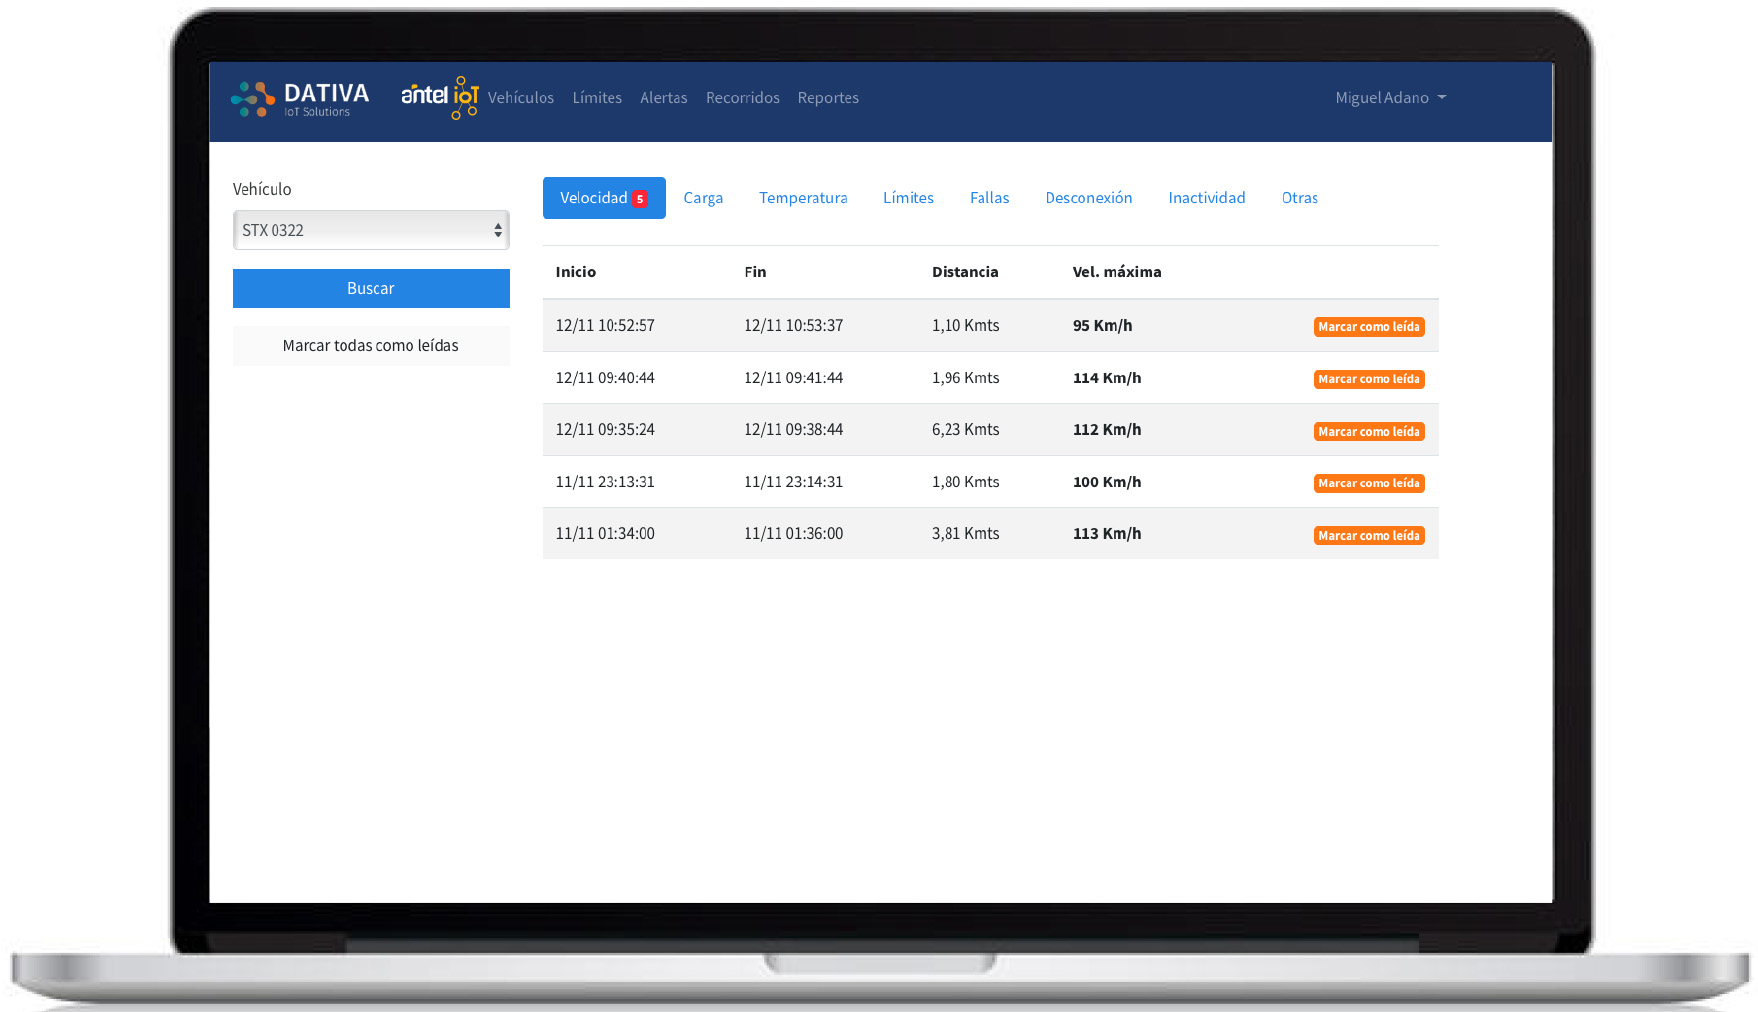Viewport: 1758px width, 1012px height.
Task: Select the Velocidad tab
Action: pyautogui.click(x=604, y=198)
